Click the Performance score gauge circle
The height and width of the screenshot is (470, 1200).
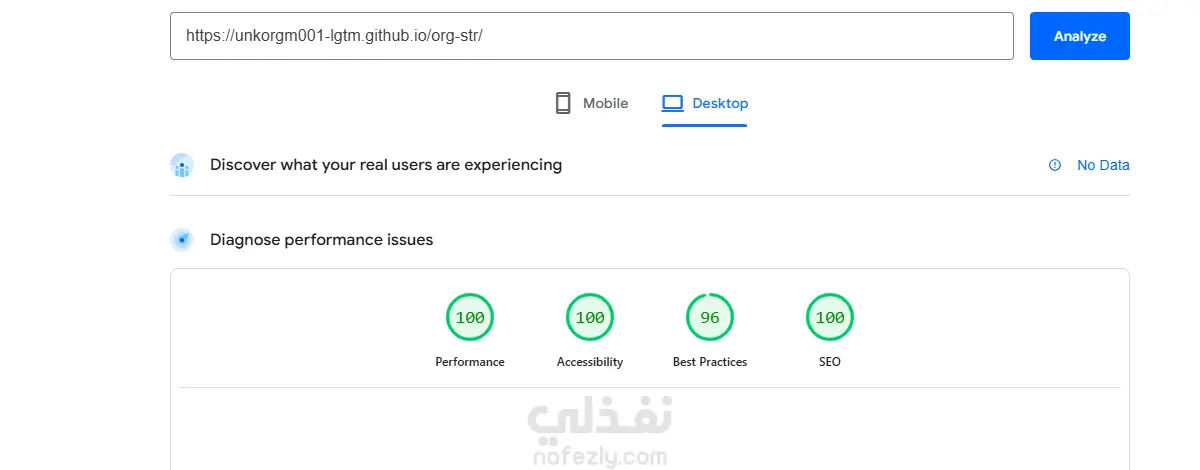pos(470,318)
